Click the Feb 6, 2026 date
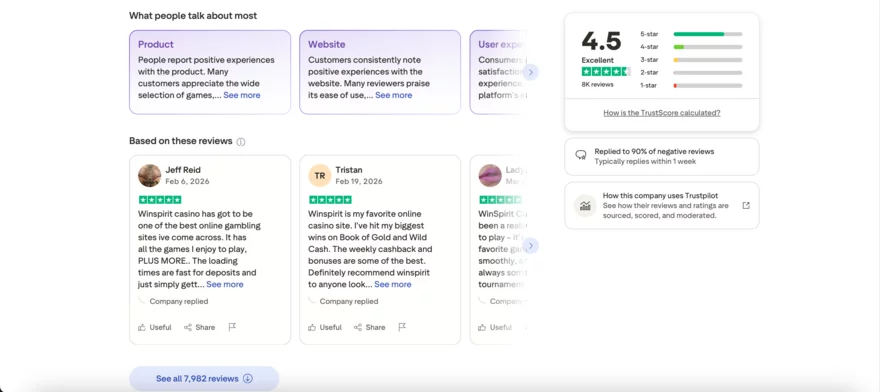 (x=187, y=181)
